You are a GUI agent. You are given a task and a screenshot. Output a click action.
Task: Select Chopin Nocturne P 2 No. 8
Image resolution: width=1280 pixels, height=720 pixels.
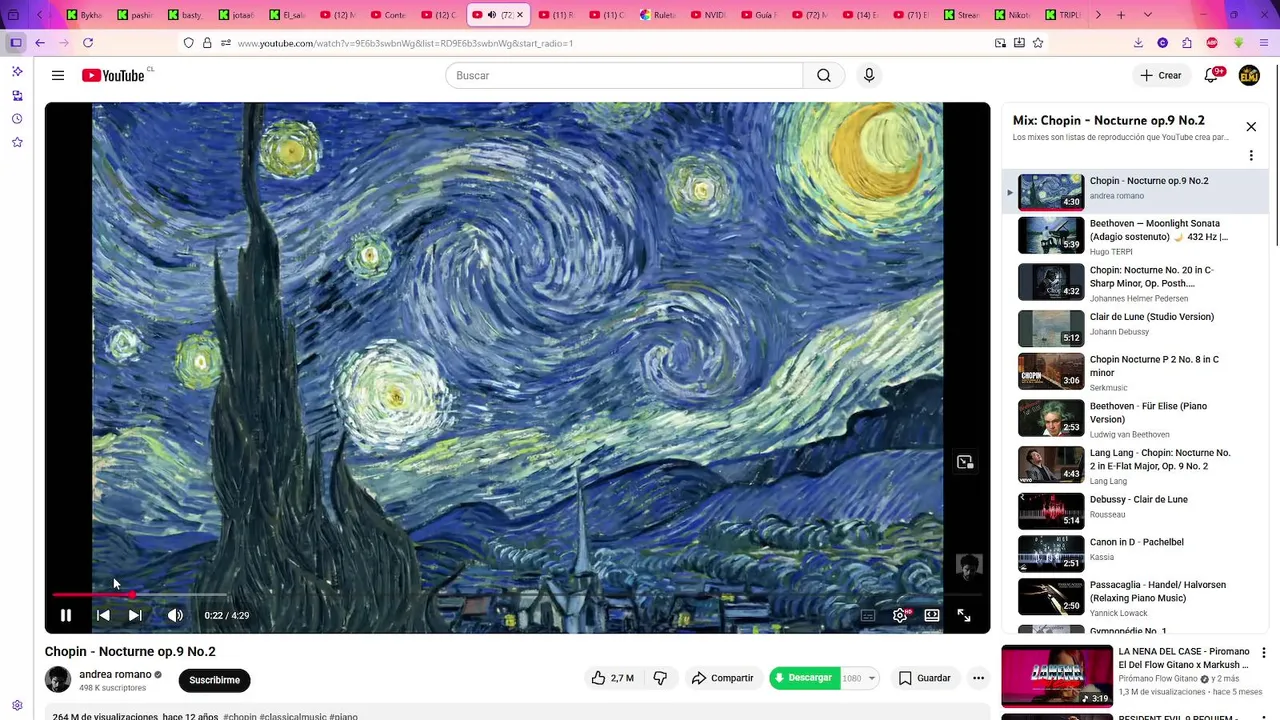click(x=1135, y=372)
